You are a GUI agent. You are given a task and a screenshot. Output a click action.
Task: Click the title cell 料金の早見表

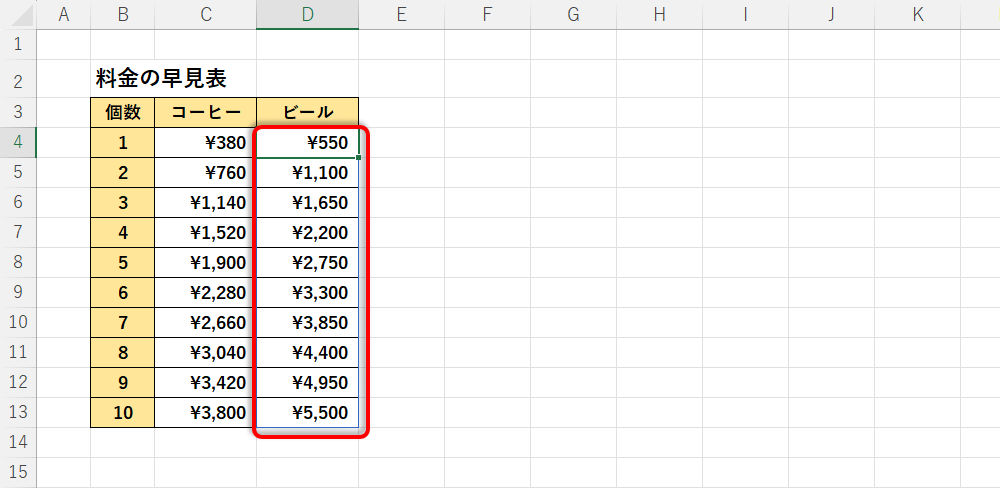[x=160, y=79]
